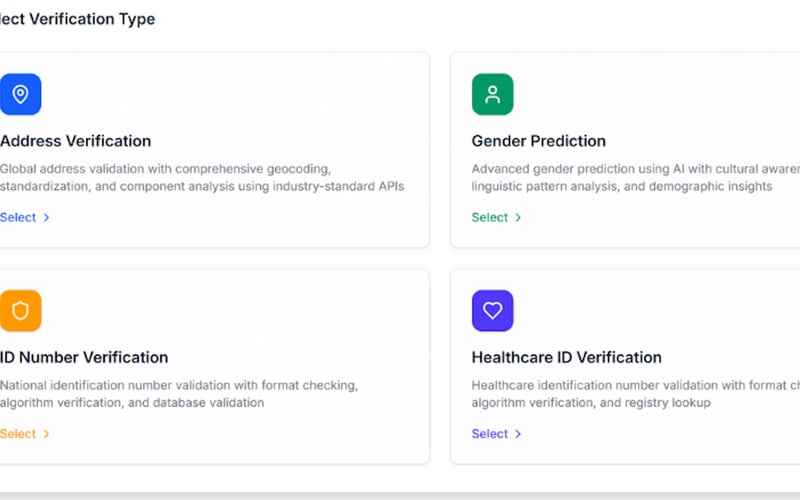
Task: Pick Healthcare ID Verification via purple Select
Action: (490, 433)
